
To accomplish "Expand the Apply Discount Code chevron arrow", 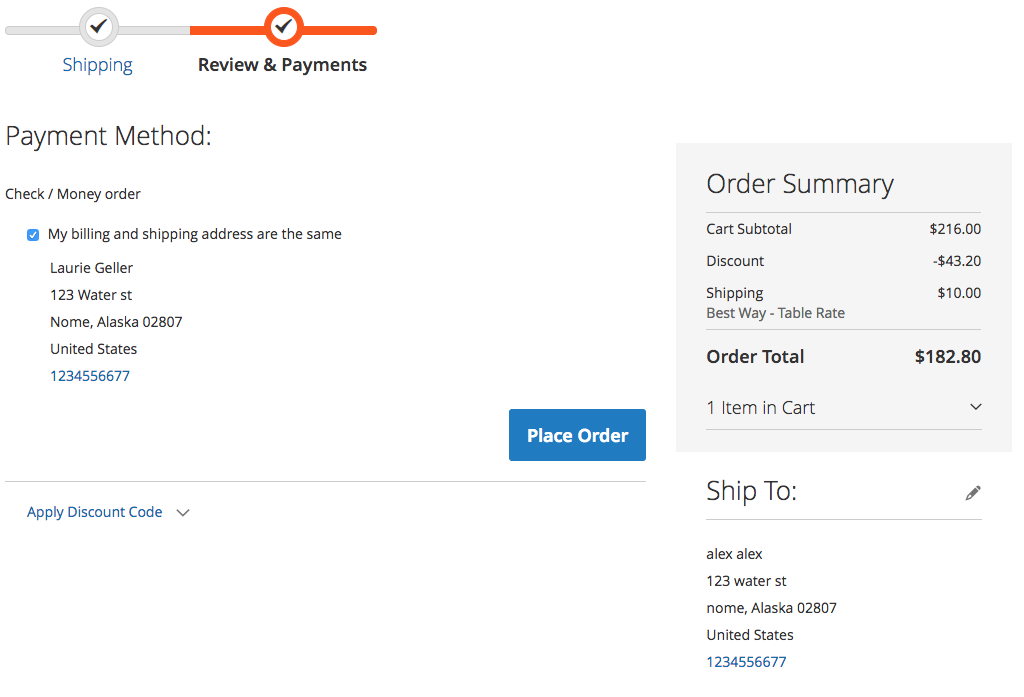I will point(183,513).
